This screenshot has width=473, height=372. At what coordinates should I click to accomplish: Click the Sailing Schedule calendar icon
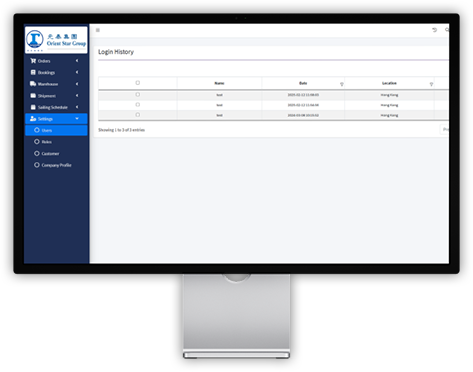33,107
